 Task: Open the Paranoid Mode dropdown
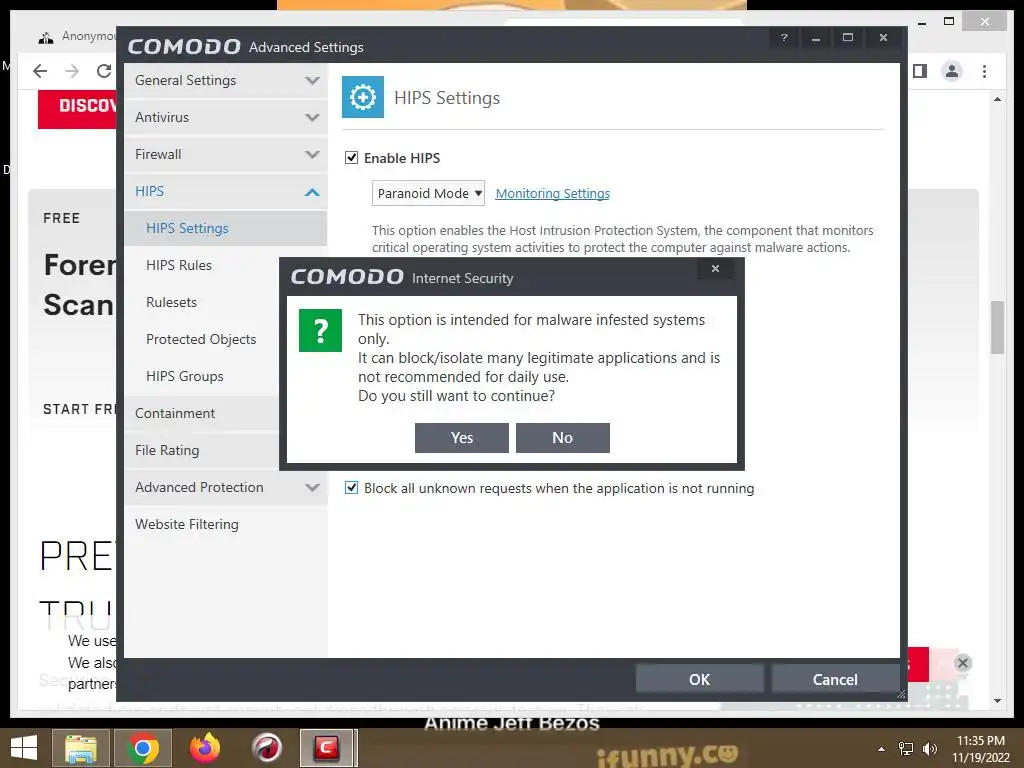point(428,193)
